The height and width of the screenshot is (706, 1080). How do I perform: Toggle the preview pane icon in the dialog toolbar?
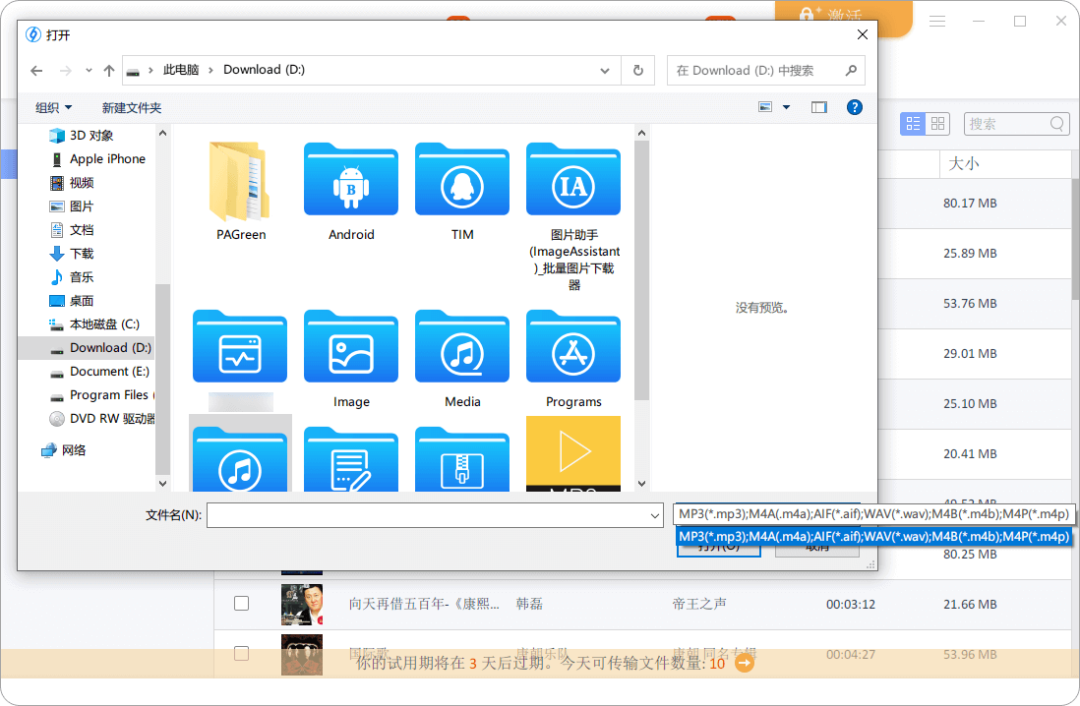point(819,106)
